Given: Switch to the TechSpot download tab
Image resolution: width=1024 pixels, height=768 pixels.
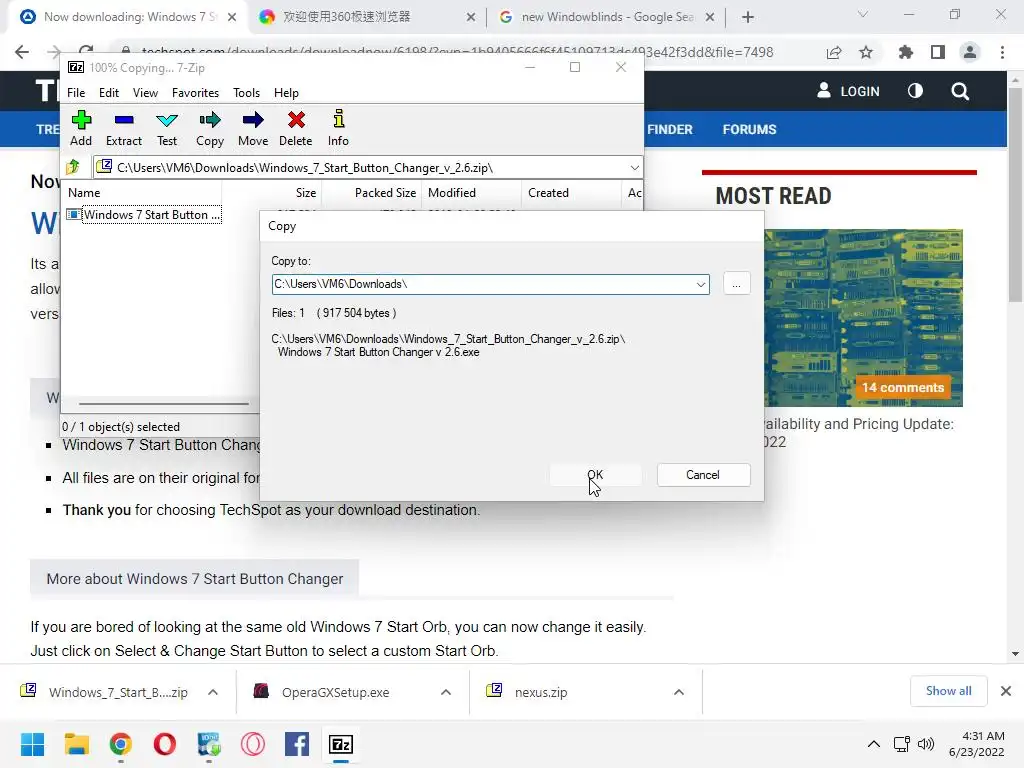Looking at the screenshot, I should click(128, 17).
